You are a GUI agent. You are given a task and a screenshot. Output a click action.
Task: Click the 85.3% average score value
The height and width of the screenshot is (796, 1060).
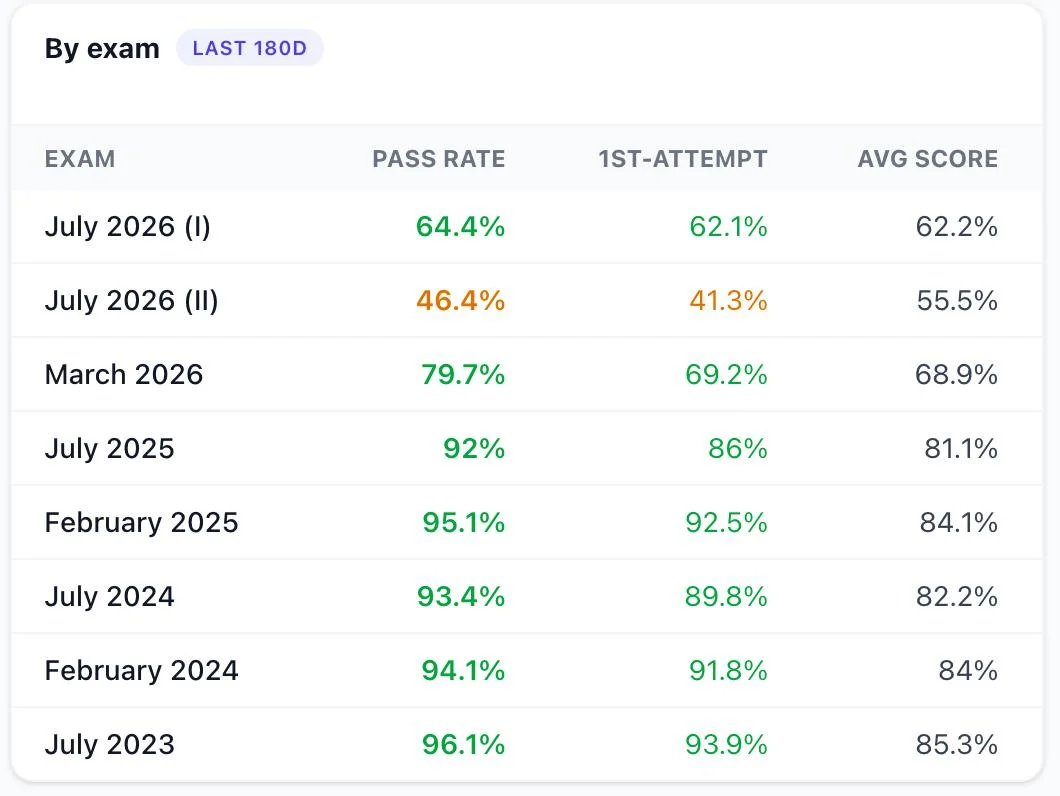(x=957, y=745)
